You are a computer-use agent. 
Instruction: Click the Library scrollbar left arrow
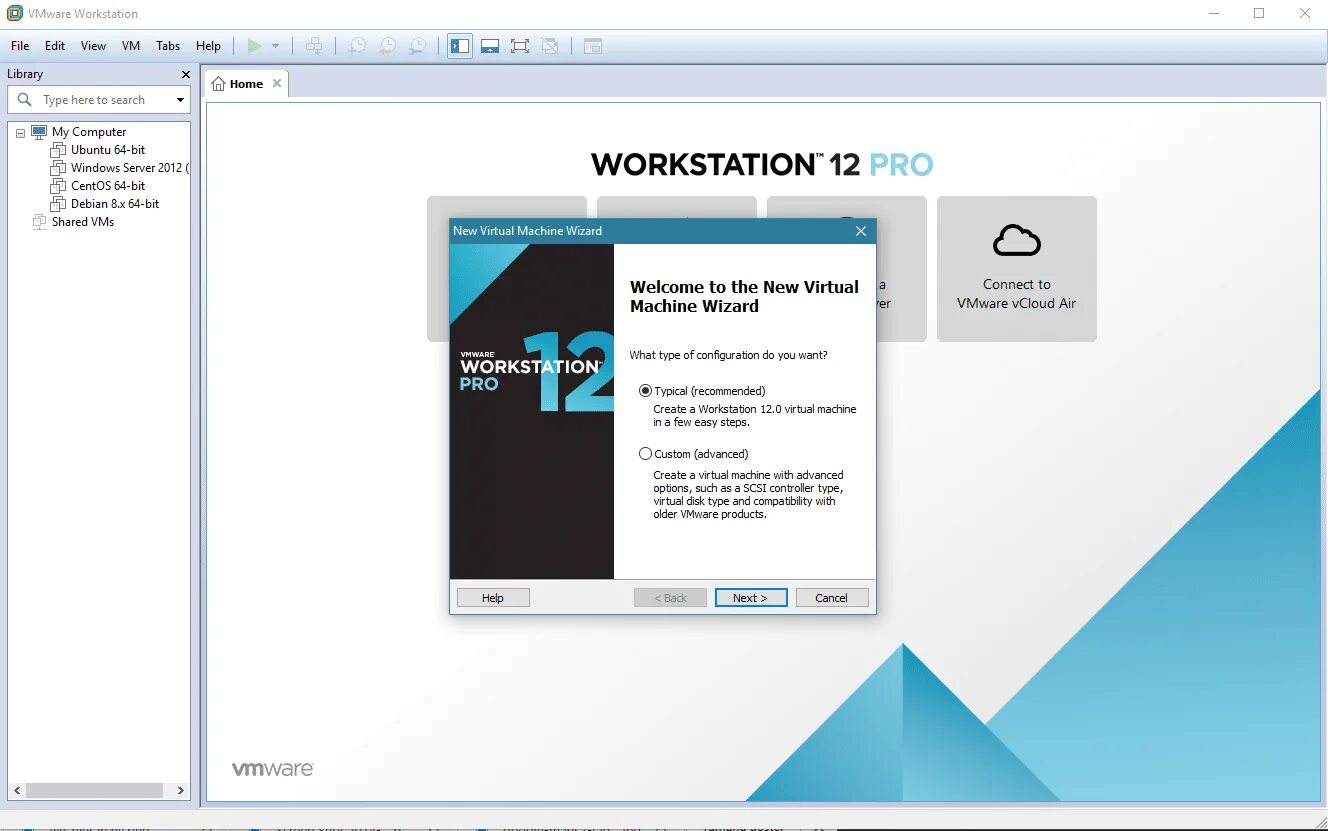pos(15,790)
